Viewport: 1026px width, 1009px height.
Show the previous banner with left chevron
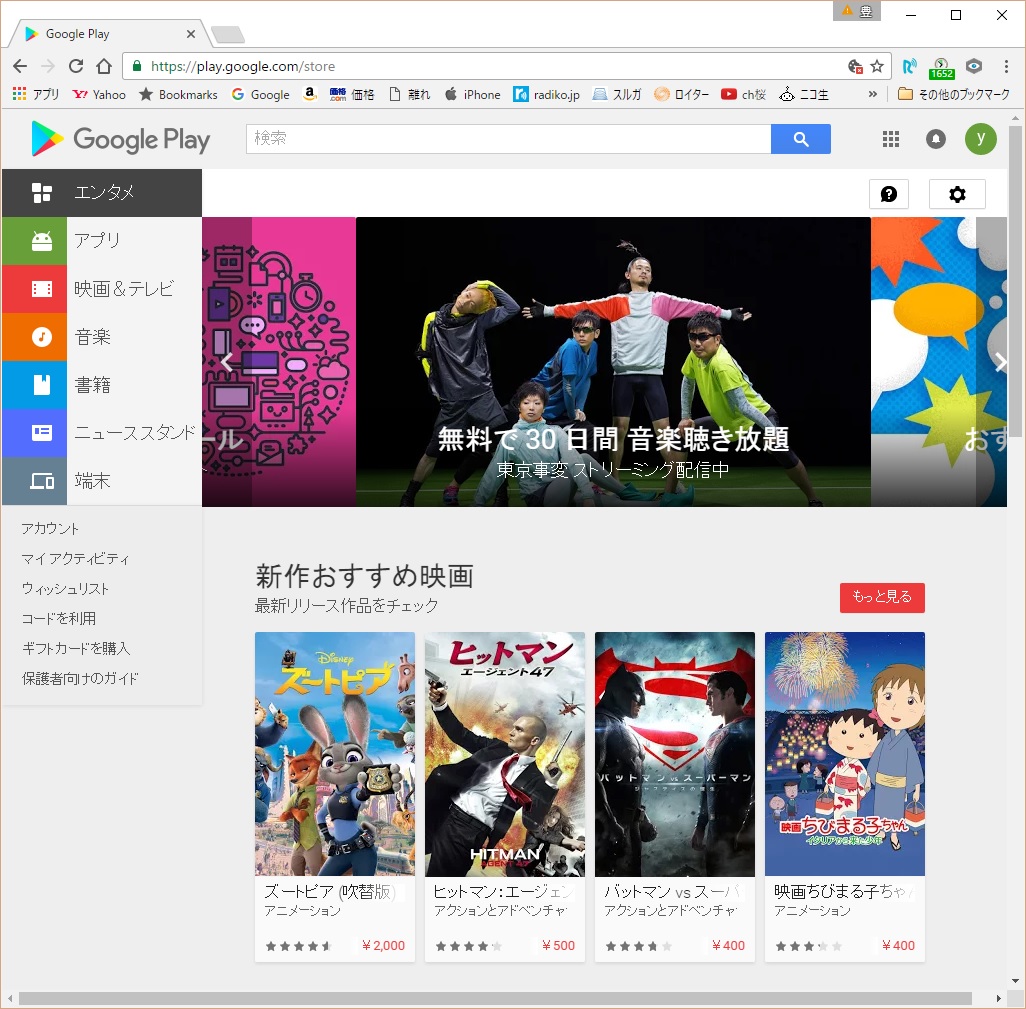pyautogui.click(x=227, y=362)
